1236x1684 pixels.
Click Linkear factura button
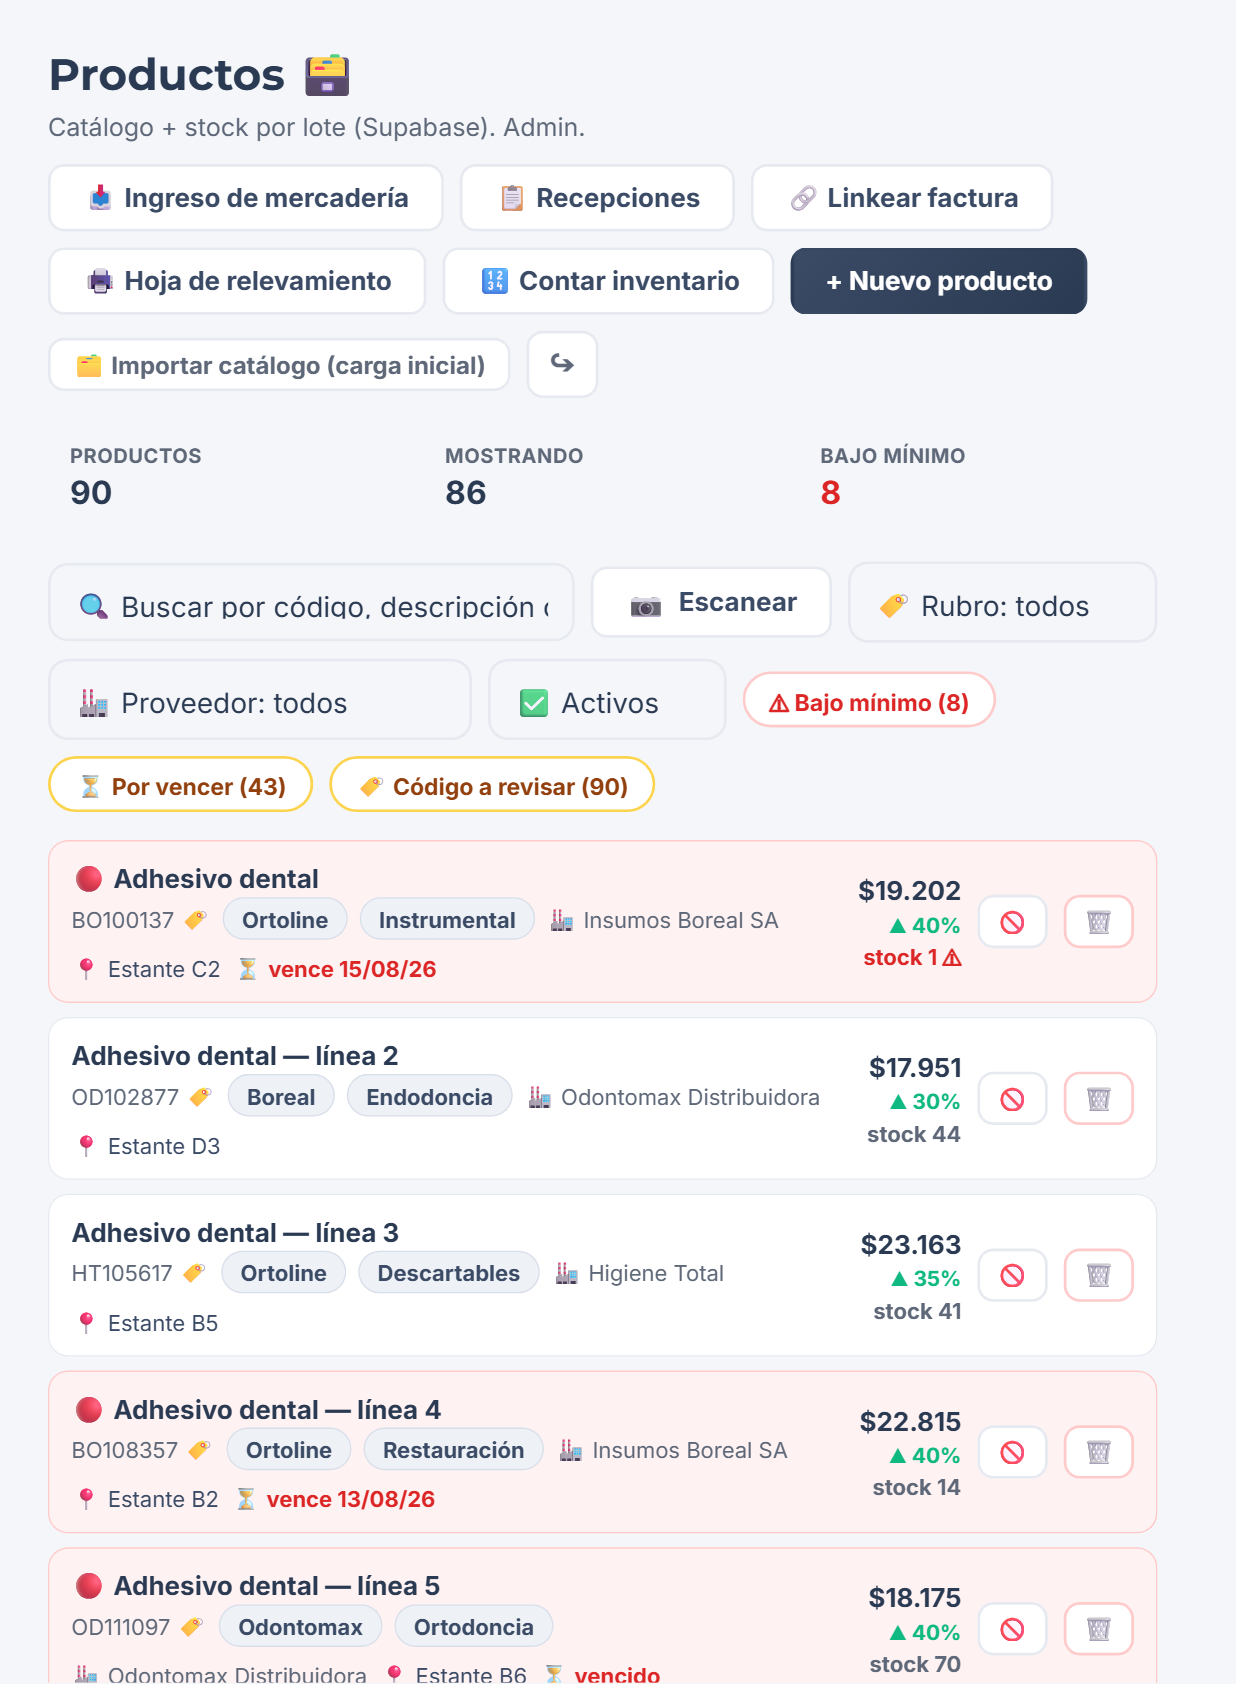pyautogui.click(x=902, y=198)
